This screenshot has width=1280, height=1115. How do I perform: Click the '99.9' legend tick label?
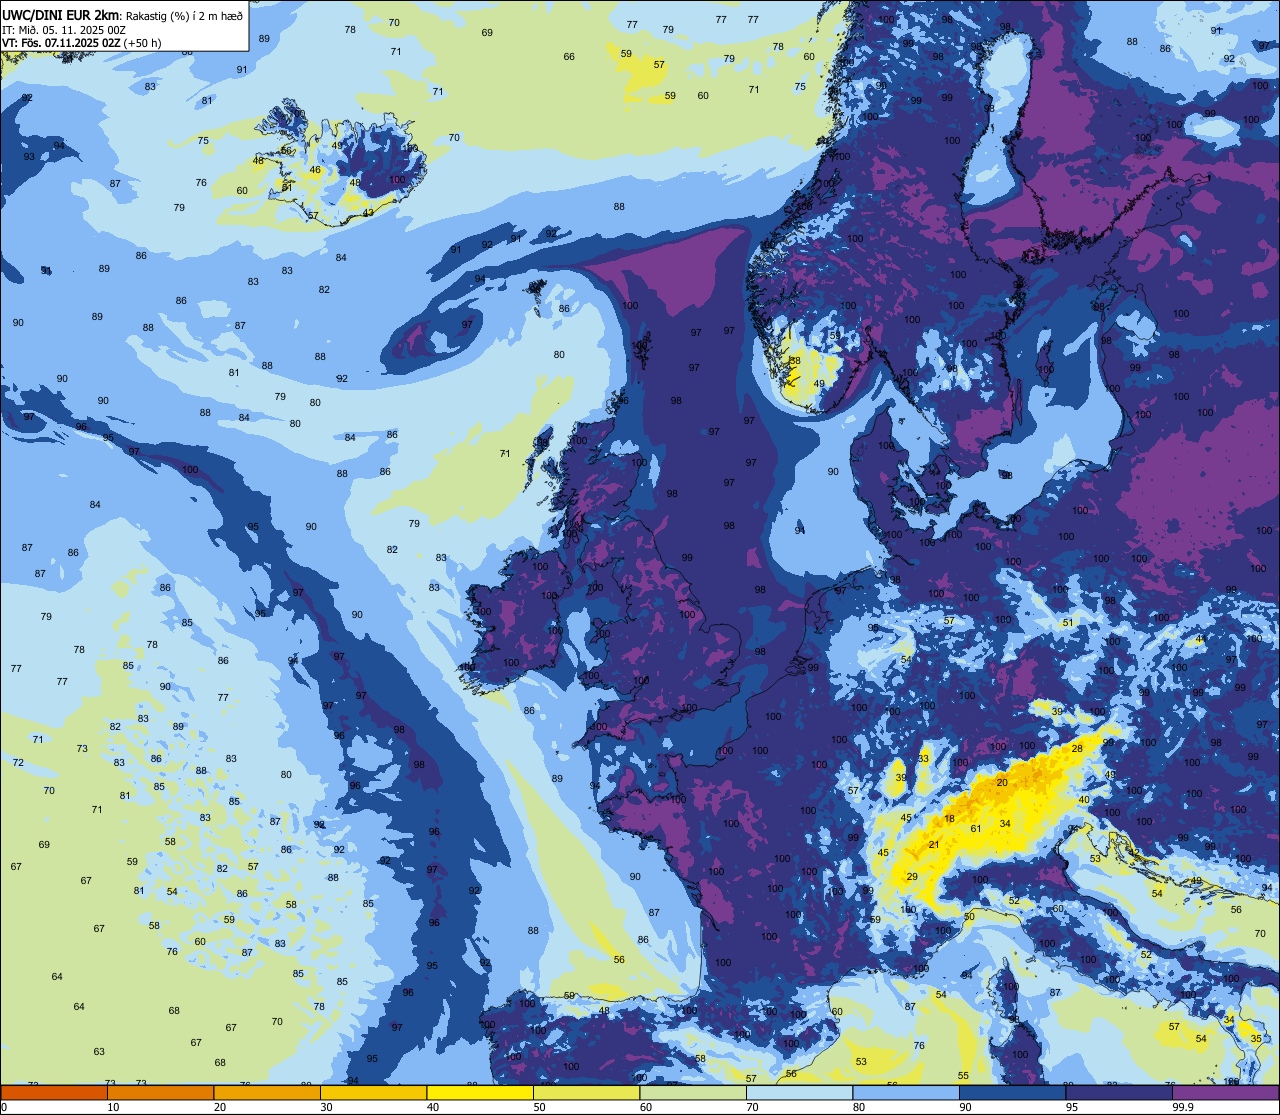point(1184,1106)
